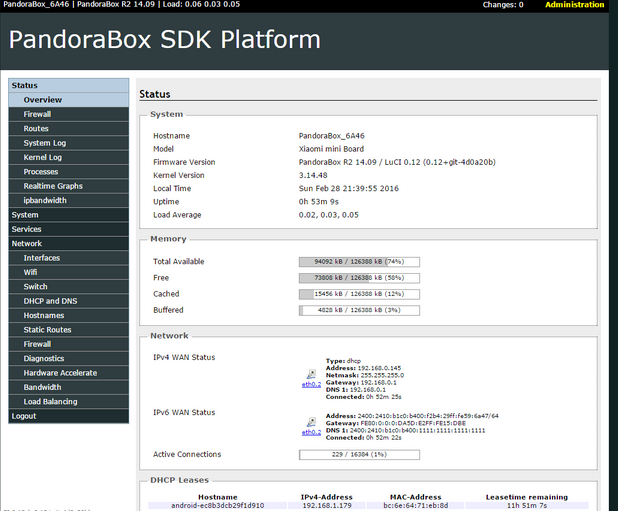Open the Firewall item under Network
Viewport: 618px width, 511px height.
point(69,344)
